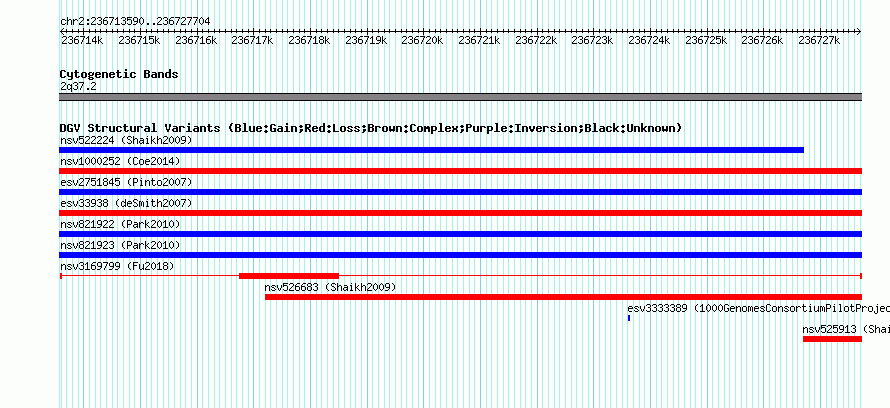
Task: Open the esv33938 (deSmith2007) red variant bar
Action: pyautogui.click(x=460, y=213)
